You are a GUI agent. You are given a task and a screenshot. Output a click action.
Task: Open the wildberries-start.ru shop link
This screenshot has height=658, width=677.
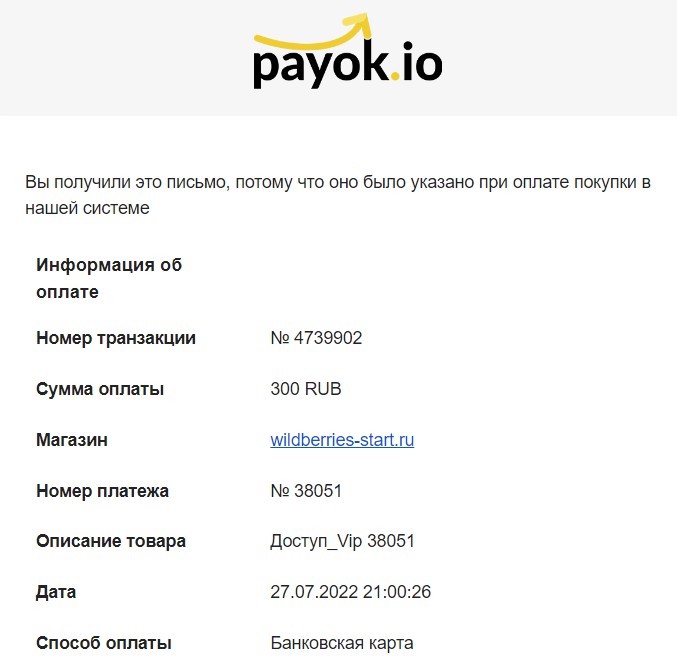(342, 440)
